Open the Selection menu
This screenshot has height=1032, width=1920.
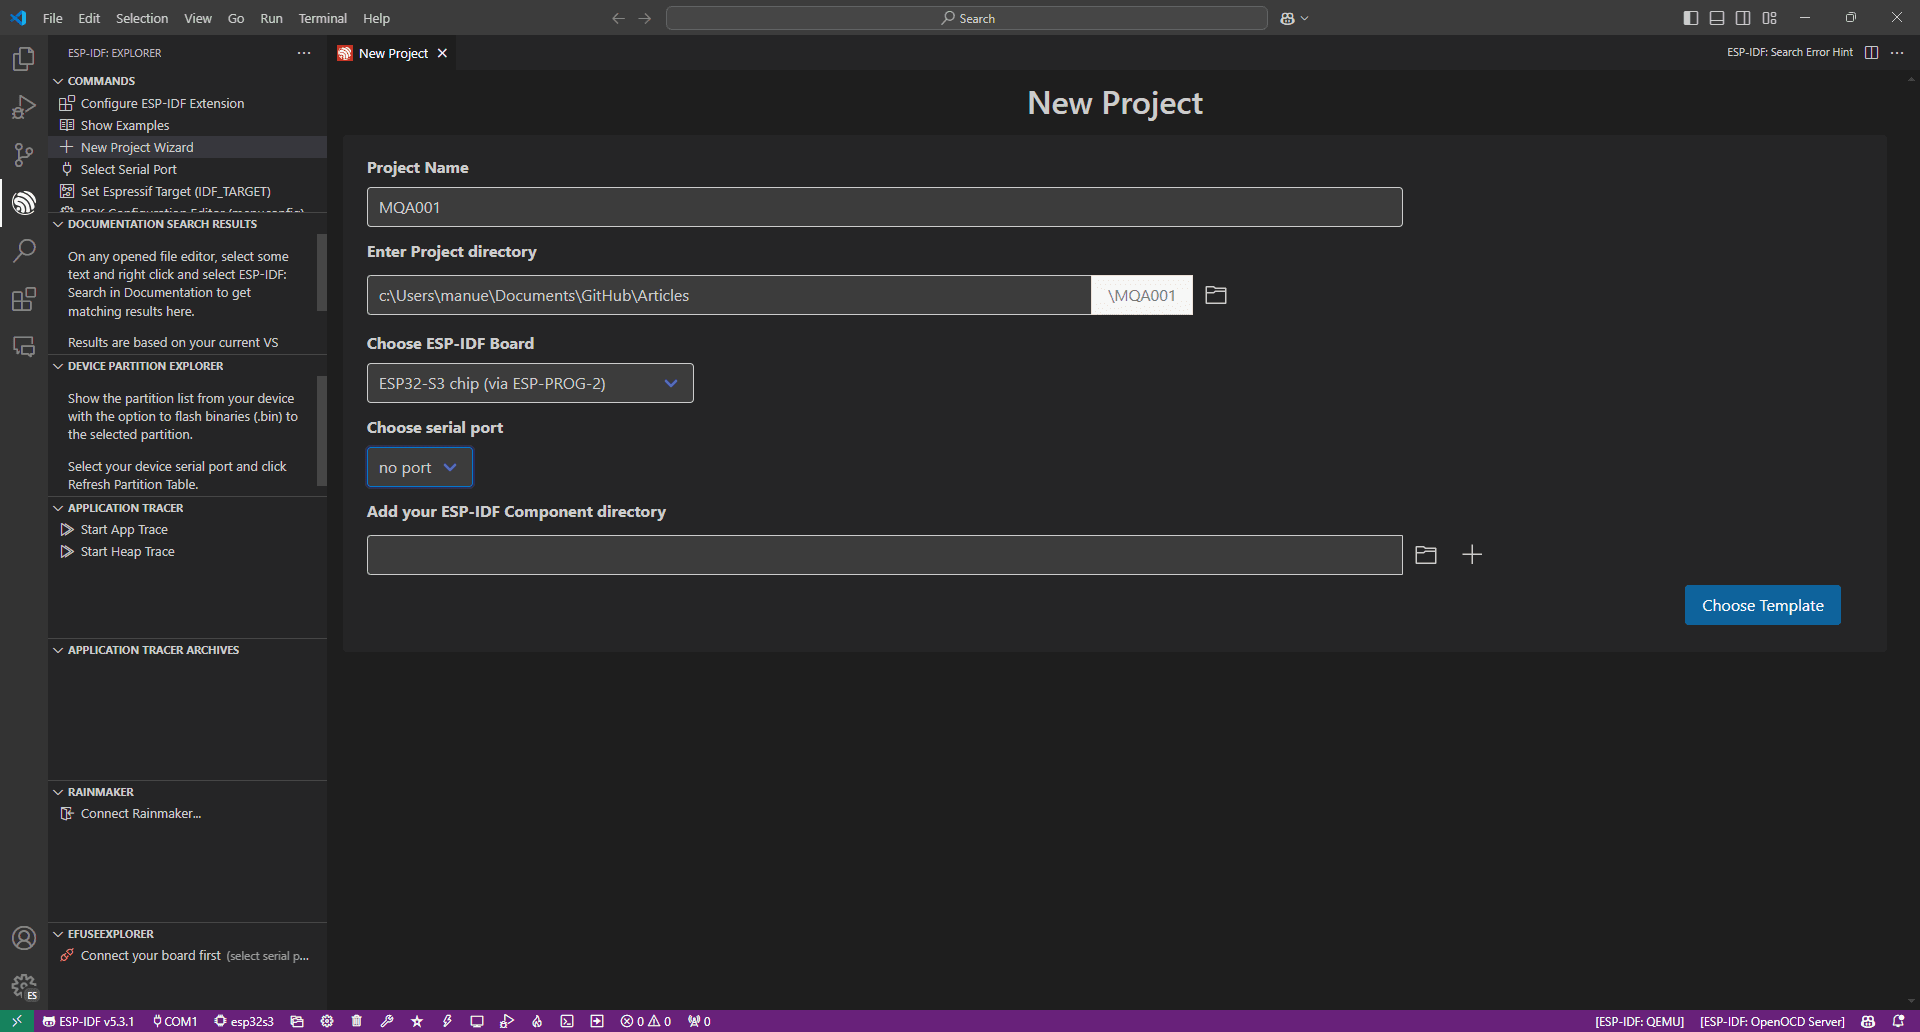pyautogui.click(x=142, y=18)
